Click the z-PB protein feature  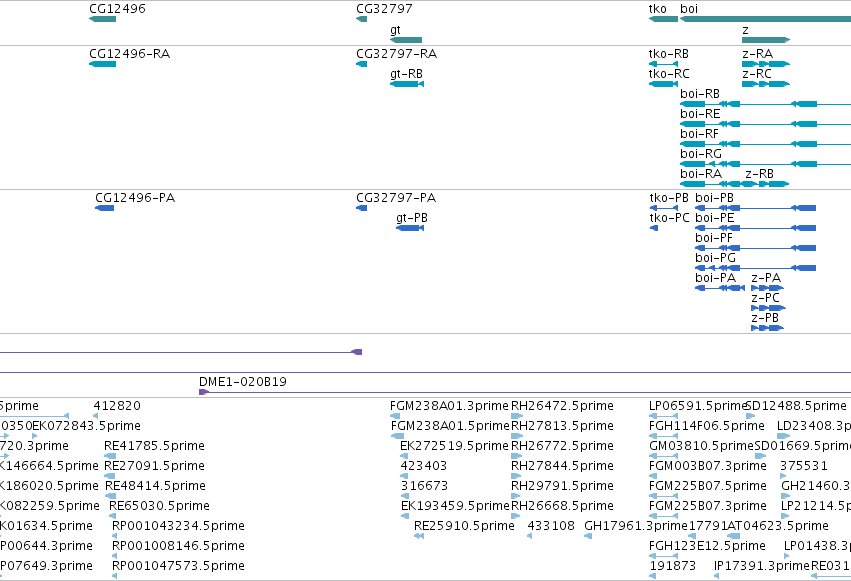click(x=767, y=328)
